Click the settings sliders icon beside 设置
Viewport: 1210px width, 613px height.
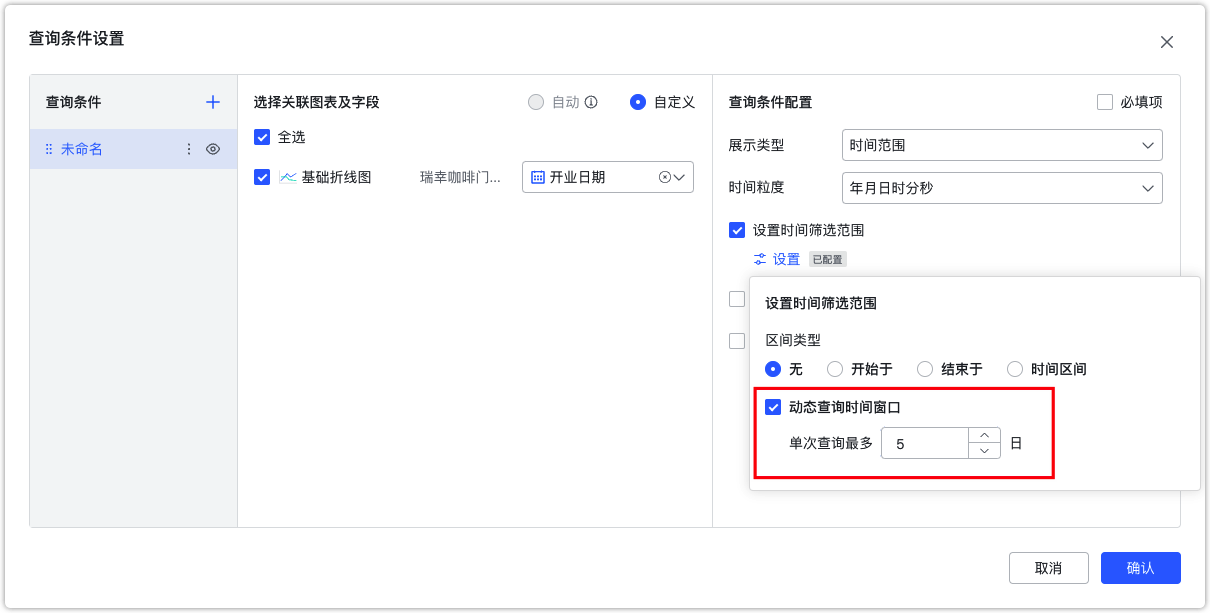click(x=760, y=259)
